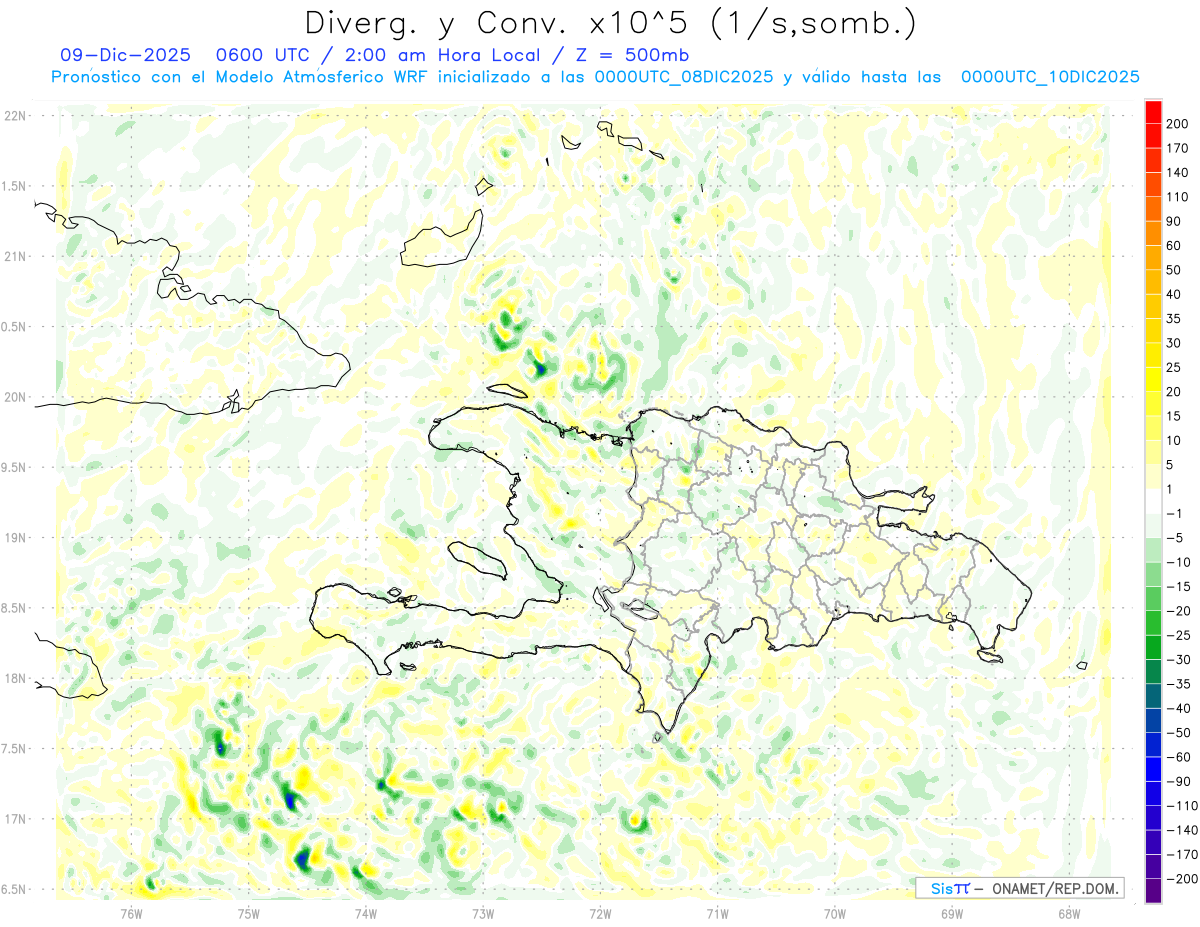
Task: Click the ONAMET/REP.DOM. logo box
Action: pyautogui.click(x=1019, y=888)
